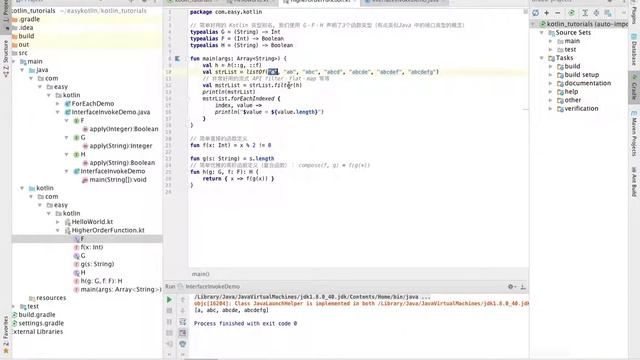Open Run panel settings gear icon
Image resolution: width=640 pixels, height=360 pixels.
point(511,287)
